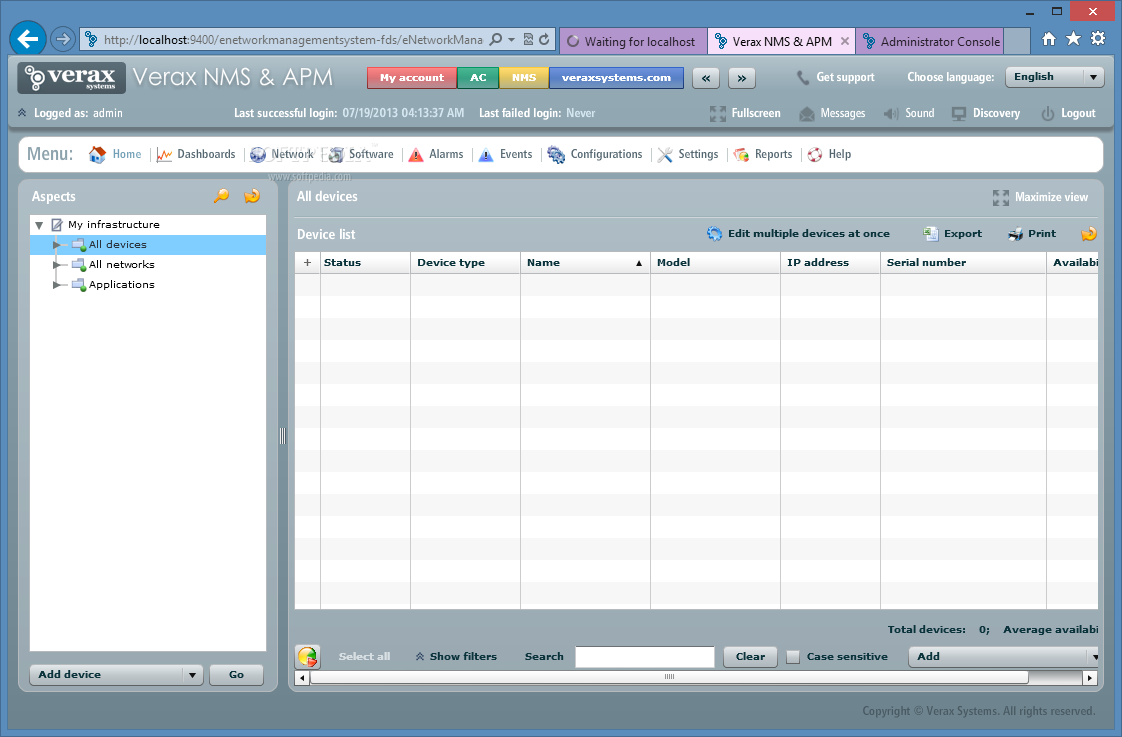Navigate to next with » button

[x=741, y=78]
